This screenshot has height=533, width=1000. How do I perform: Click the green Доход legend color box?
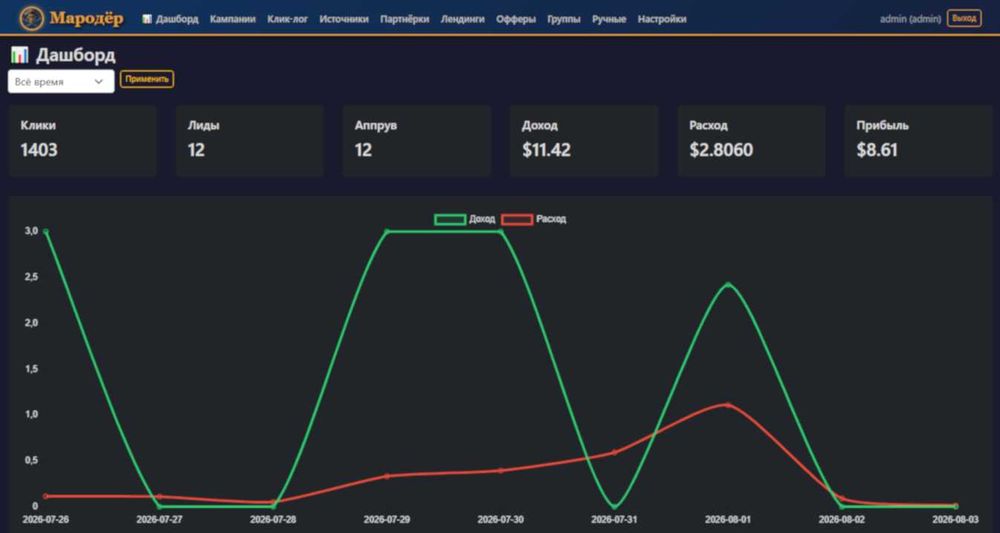[450, 219]
